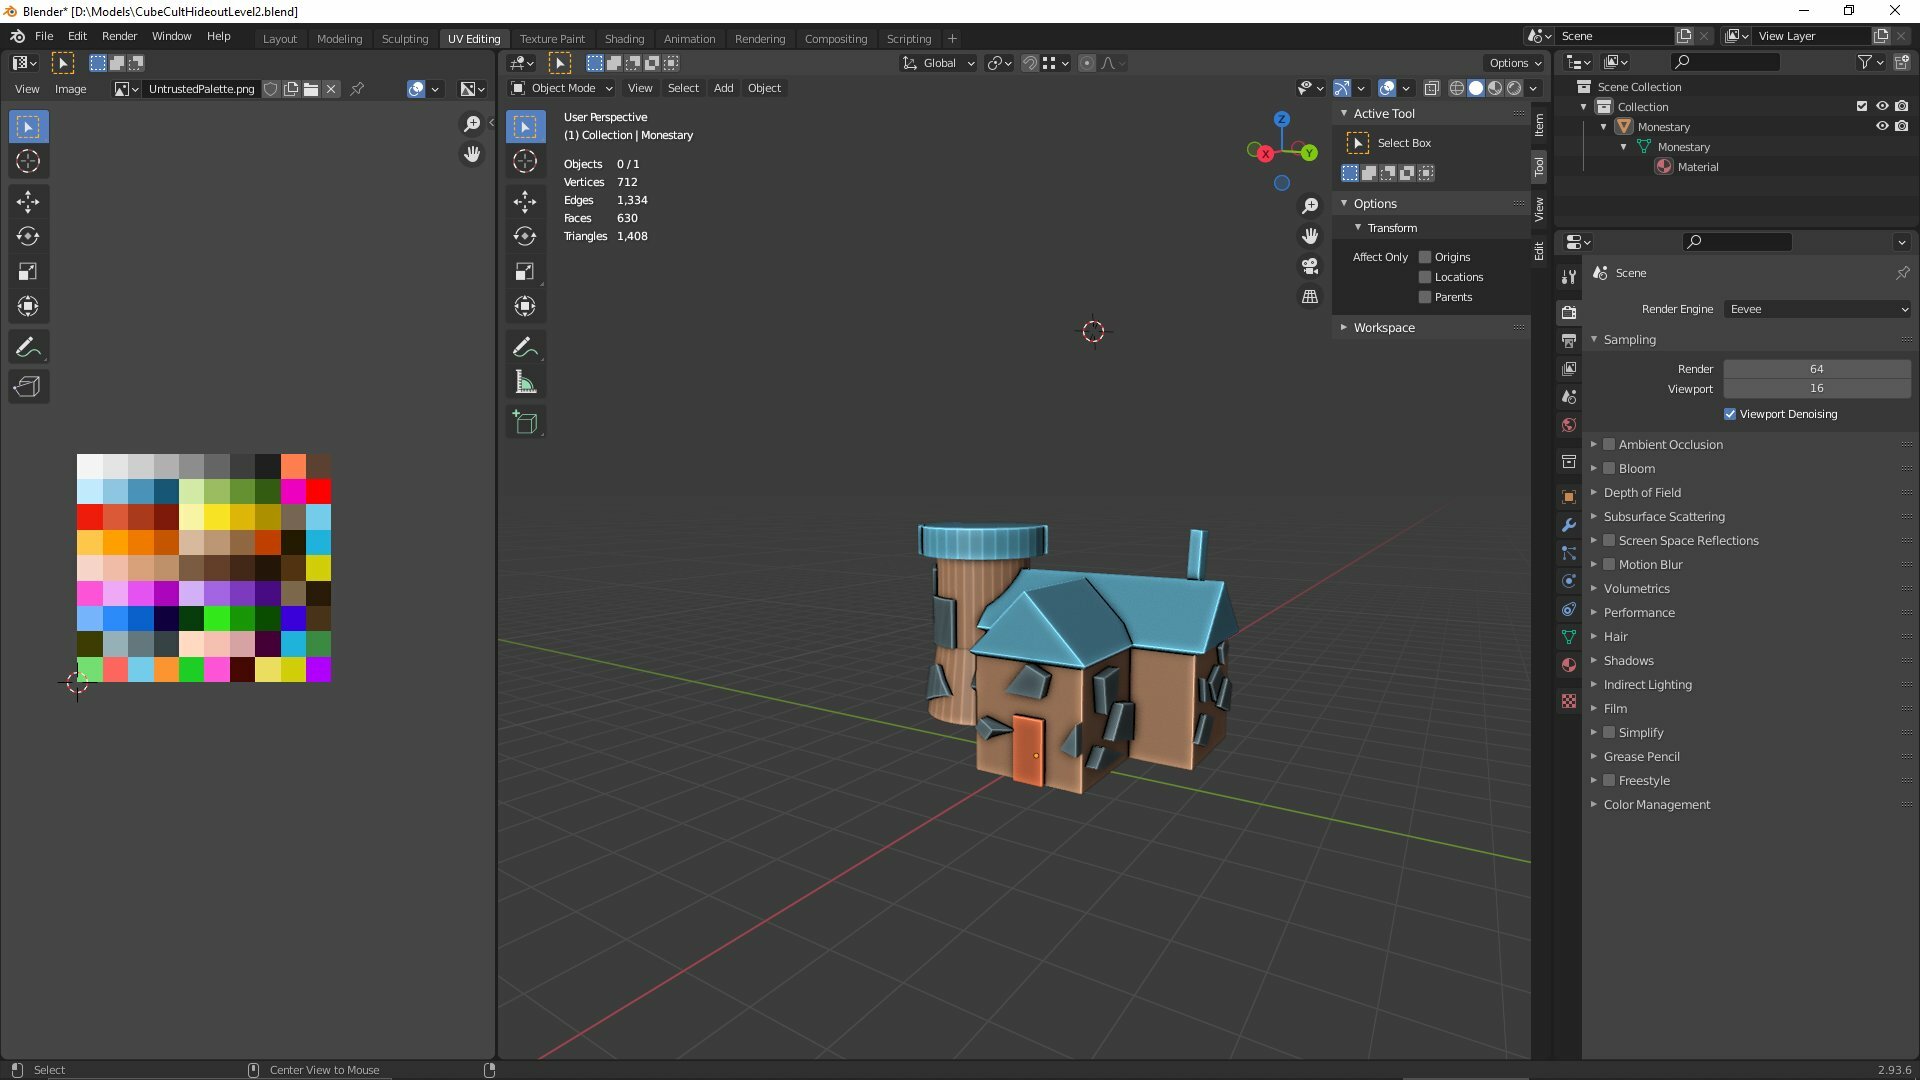This screenshot has height=1080, width=1920.
Task: Open Global transform orientation dropdown
Action: click(x=938, y=63)
